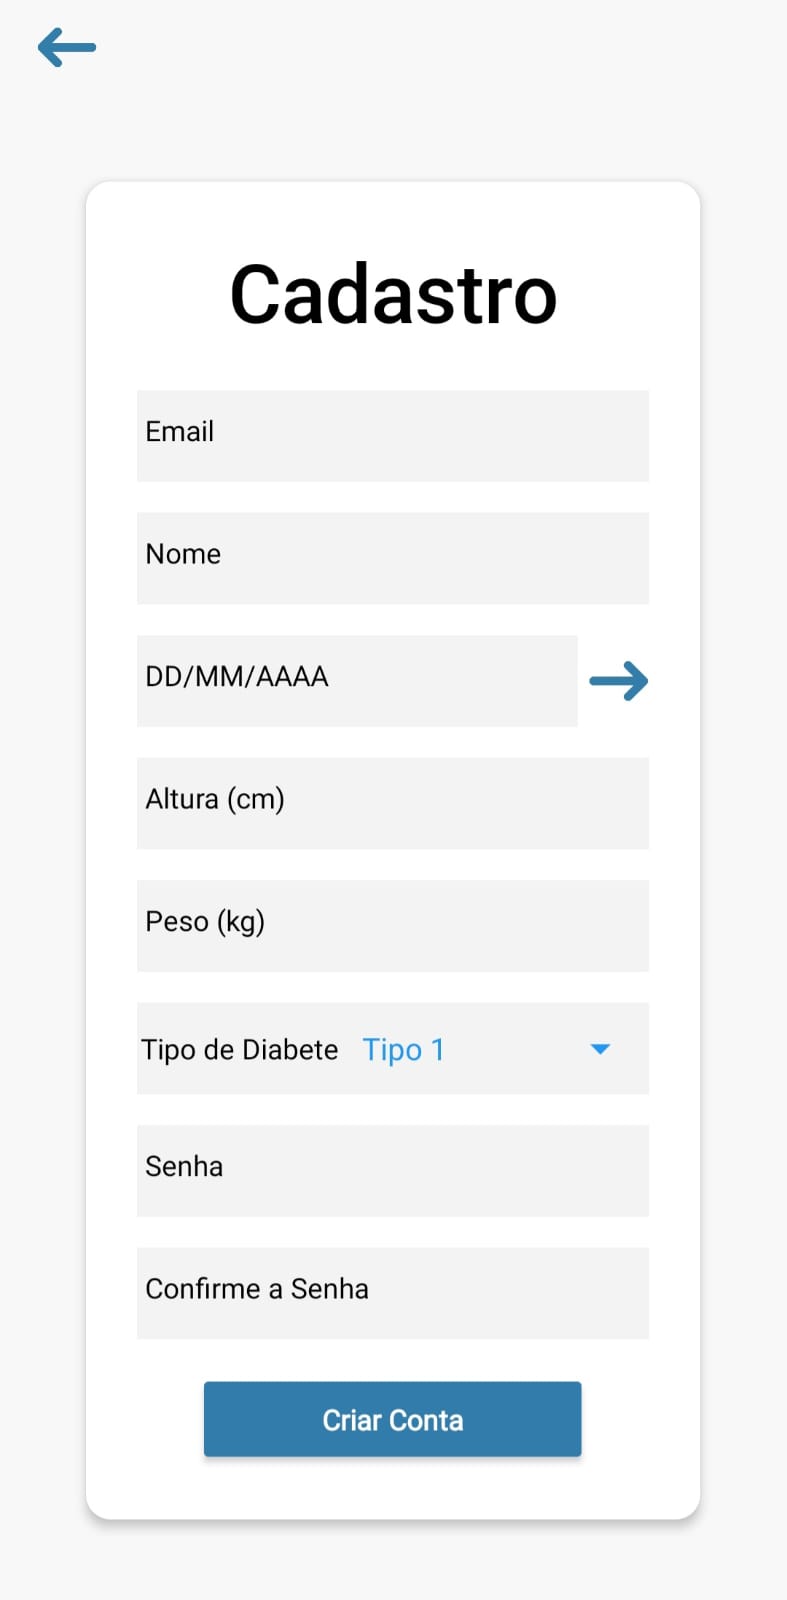Expand the diabetes type dropdown arrow
The image size is (787, 1600).
[x=600, y=1049]
